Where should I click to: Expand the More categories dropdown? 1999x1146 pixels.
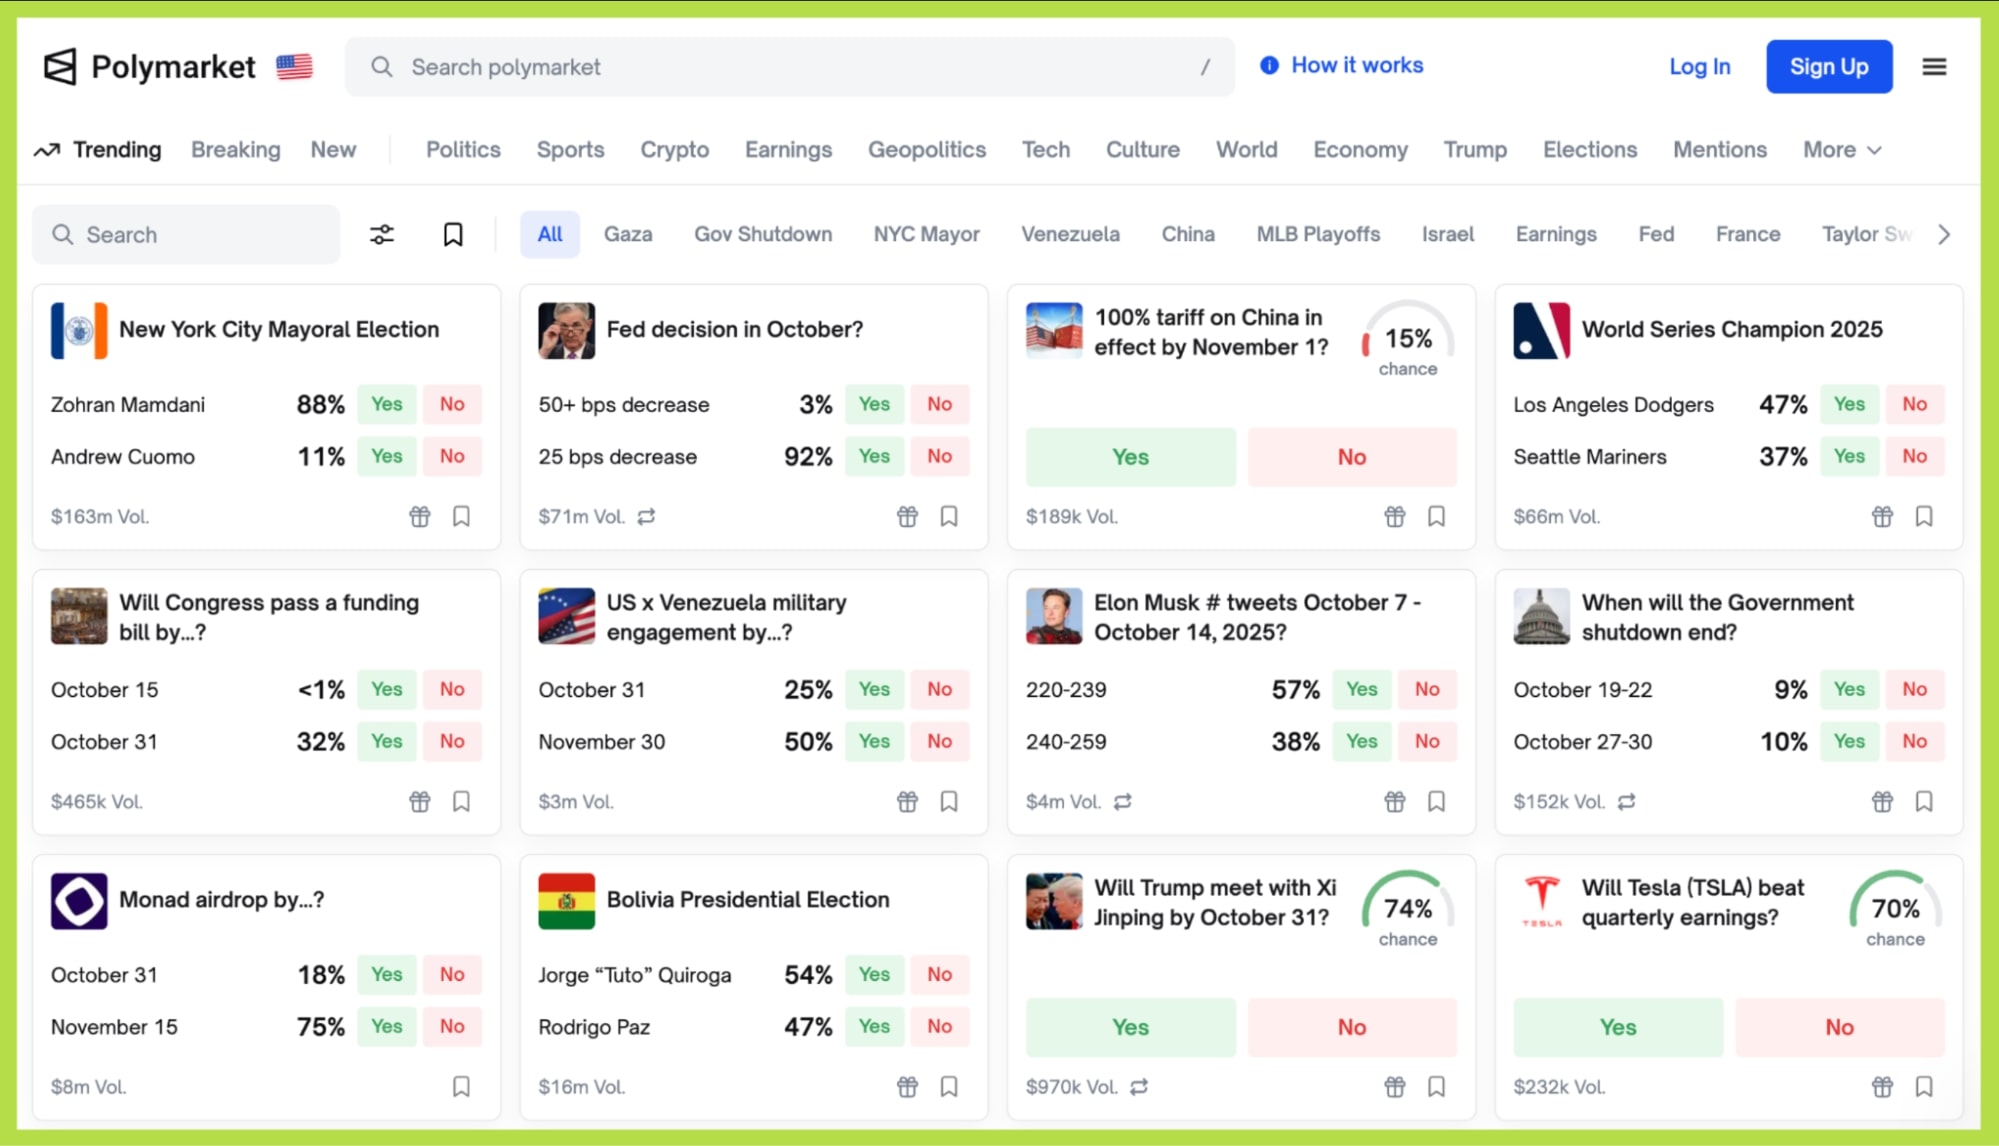pyautogui.click(x=1842, y=150)
